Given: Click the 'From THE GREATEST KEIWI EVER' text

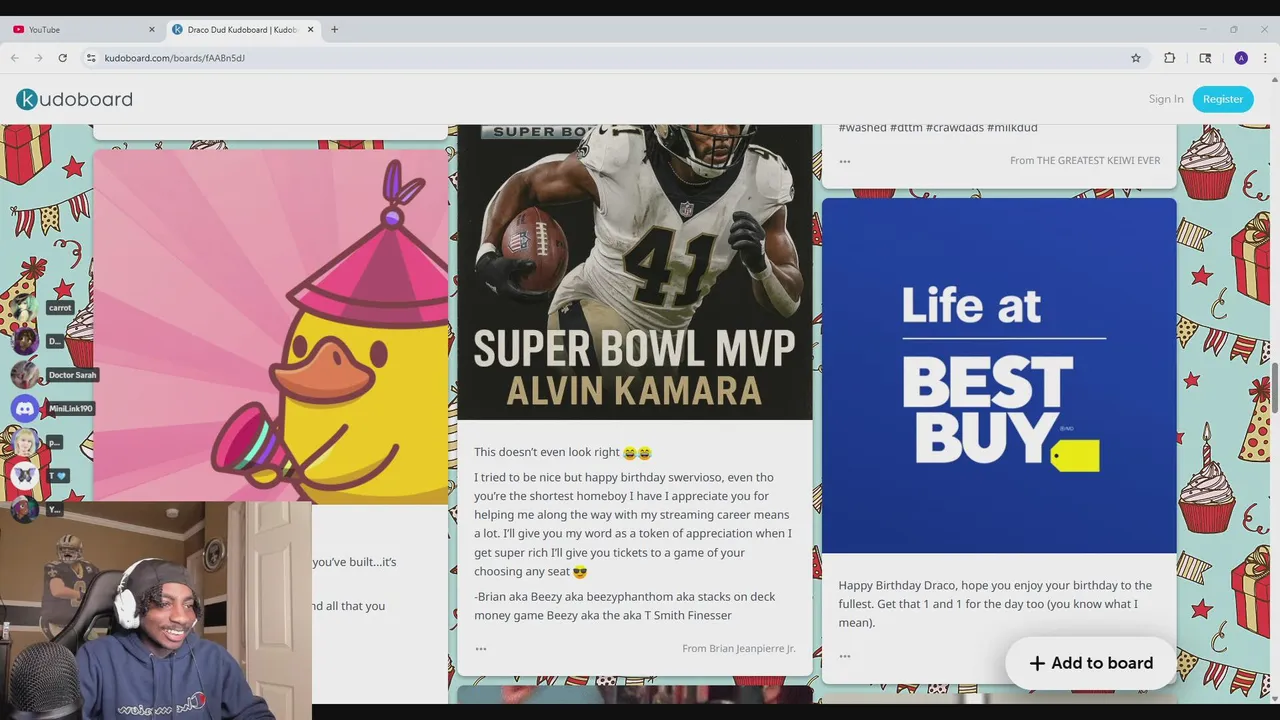Looking at the screenshot, I should [1085, 160].
